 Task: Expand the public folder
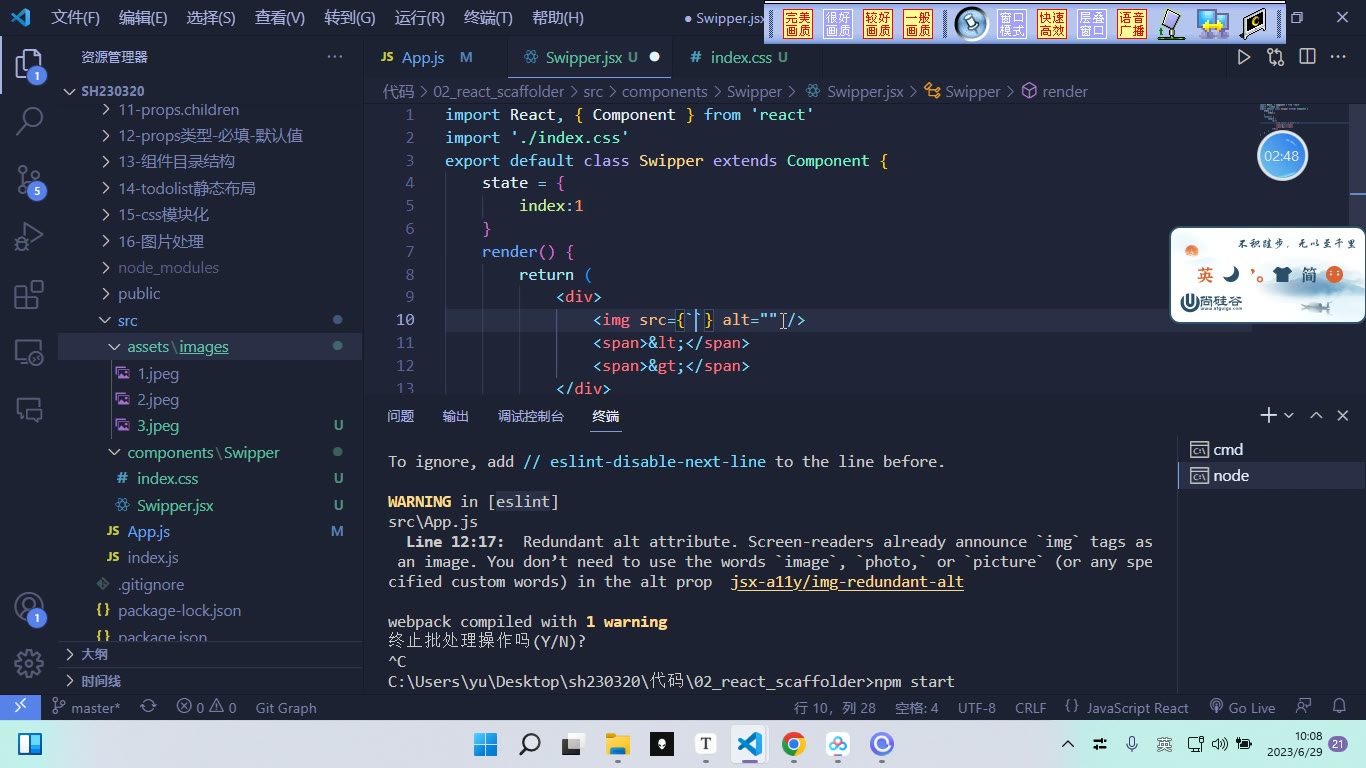coord(210,293)
